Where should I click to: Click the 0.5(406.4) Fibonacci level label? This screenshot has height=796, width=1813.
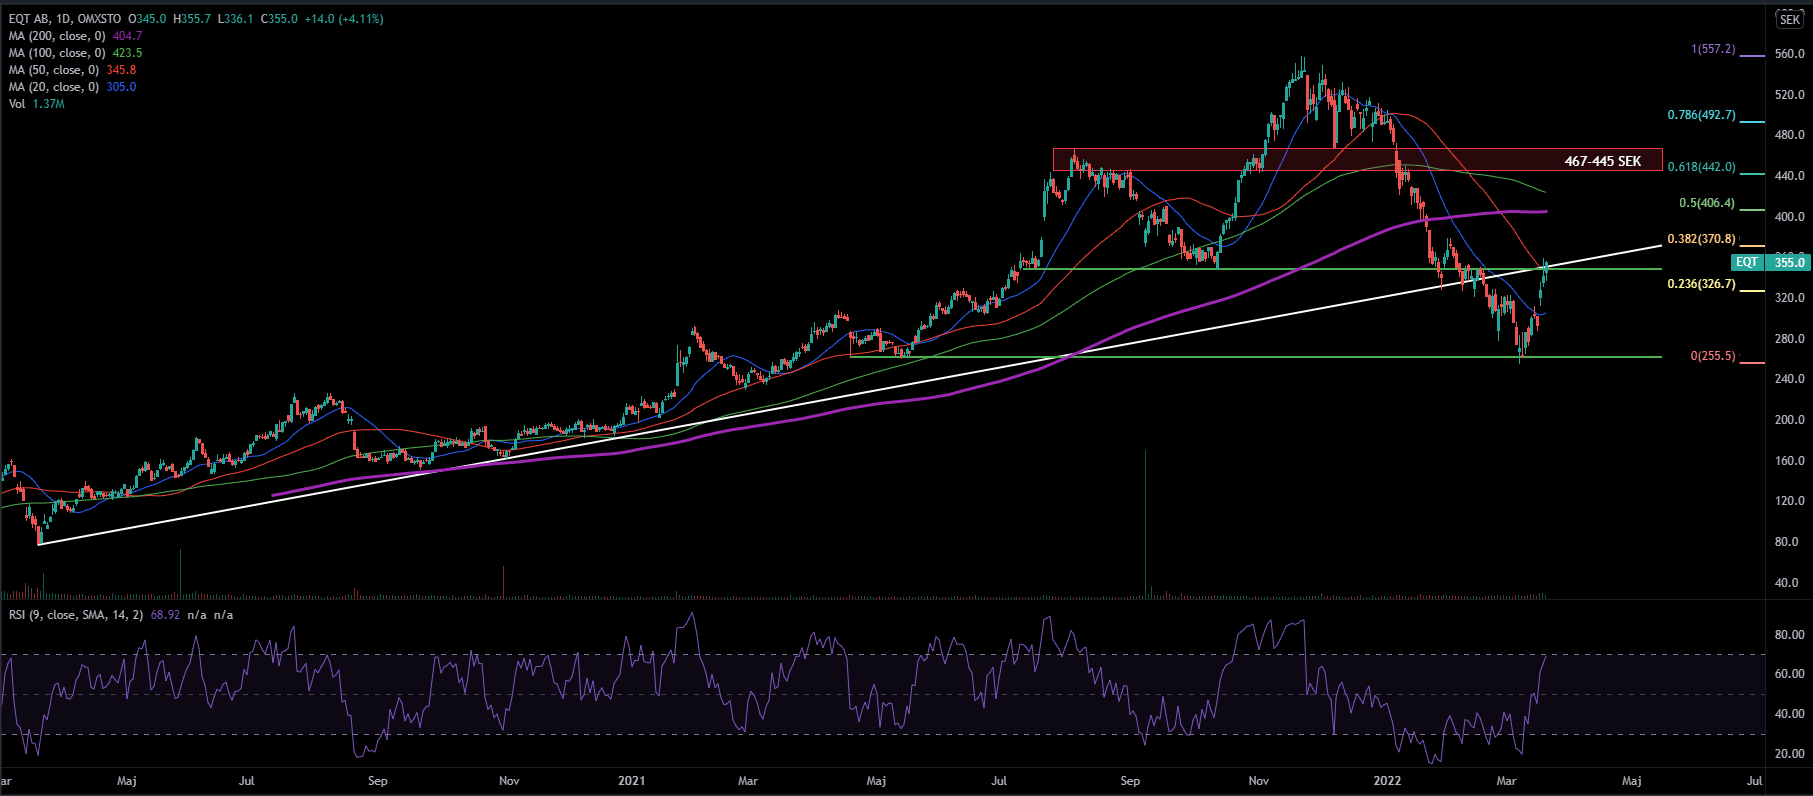1706,203
